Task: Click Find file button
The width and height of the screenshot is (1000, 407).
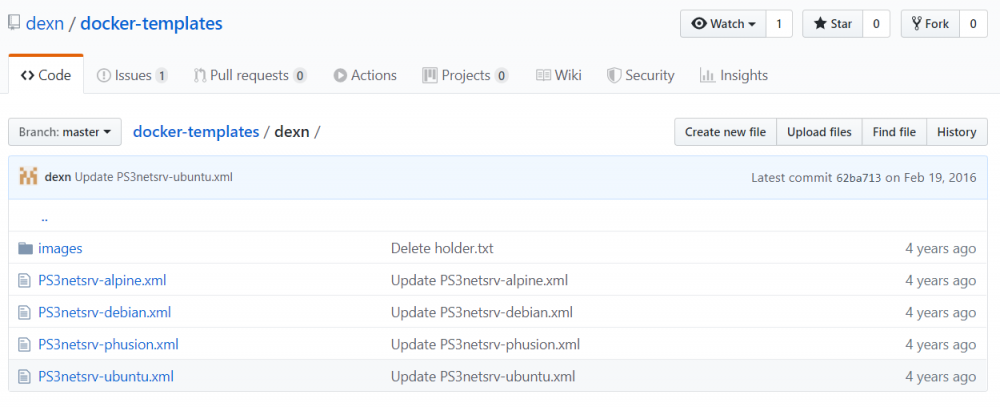Action: (x=894, y=132)
